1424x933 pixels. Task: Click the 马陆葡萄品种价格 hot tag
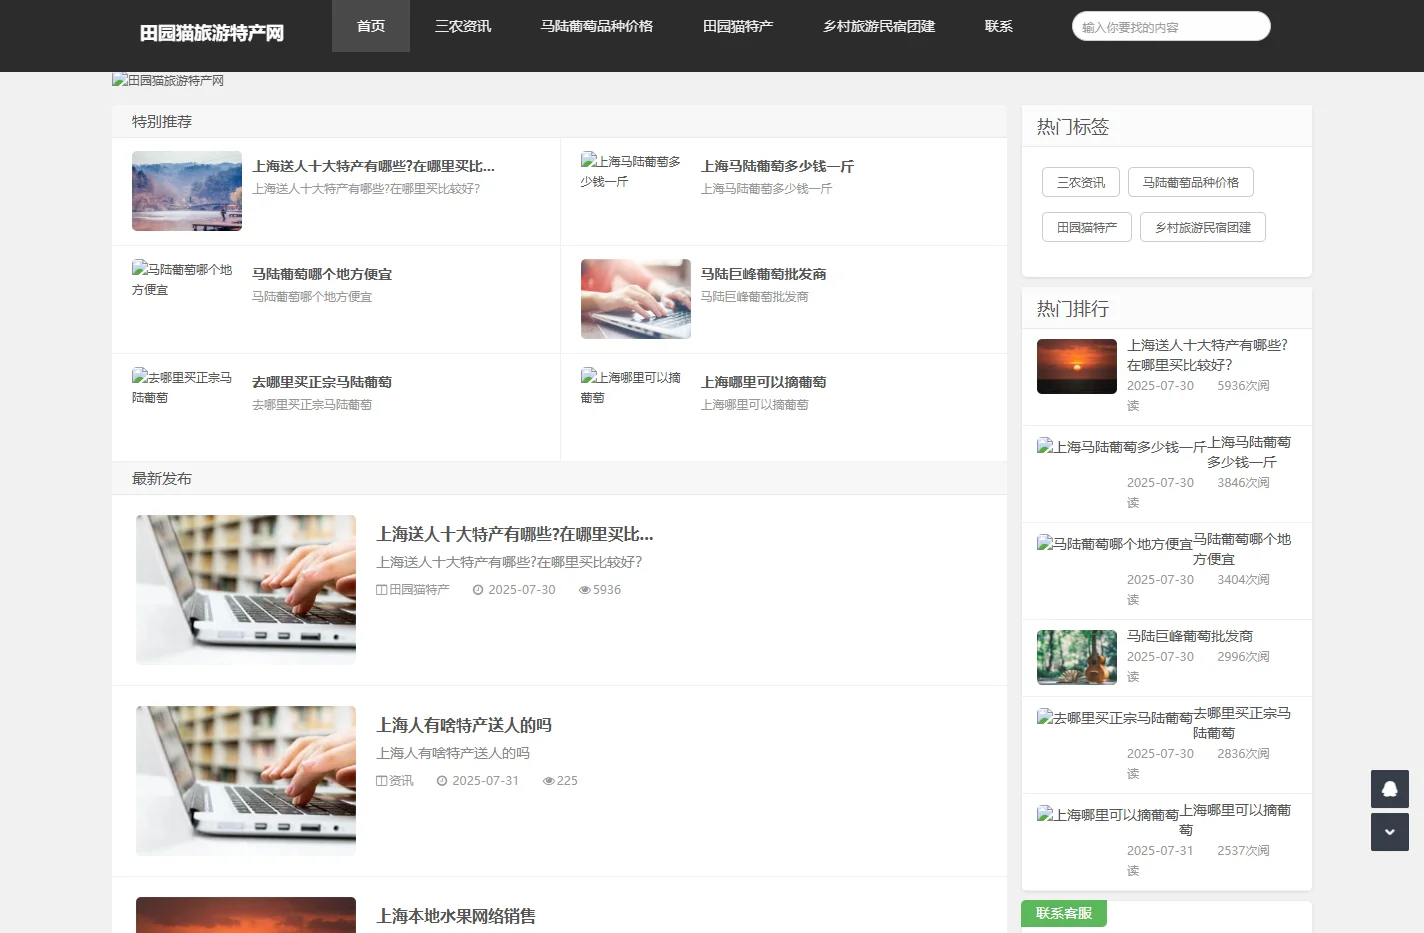tap(1191, 182)
